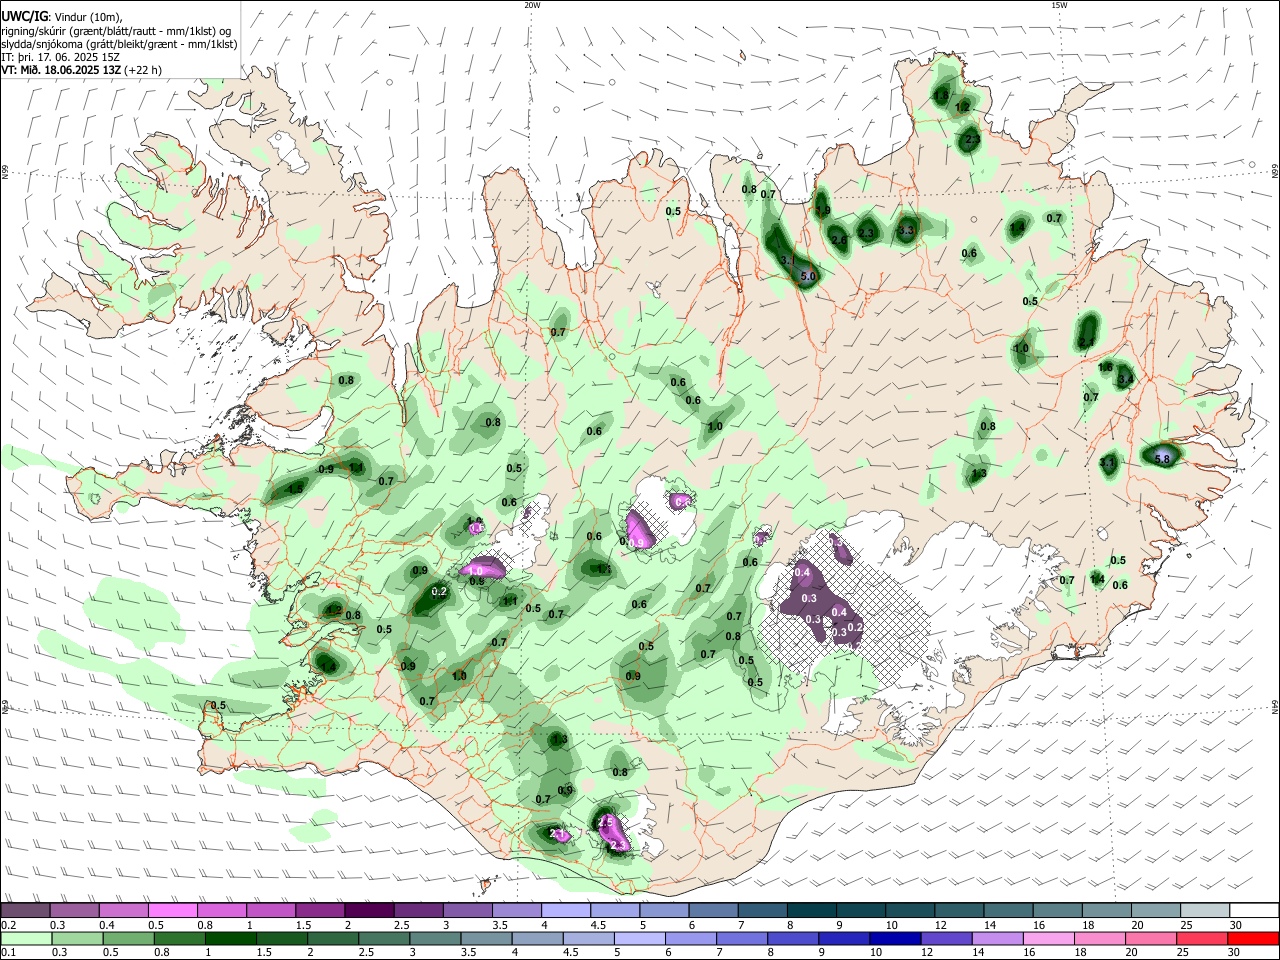
Task: Click the white snow swatch labeled 30
Action: (x=1254, y=910)
